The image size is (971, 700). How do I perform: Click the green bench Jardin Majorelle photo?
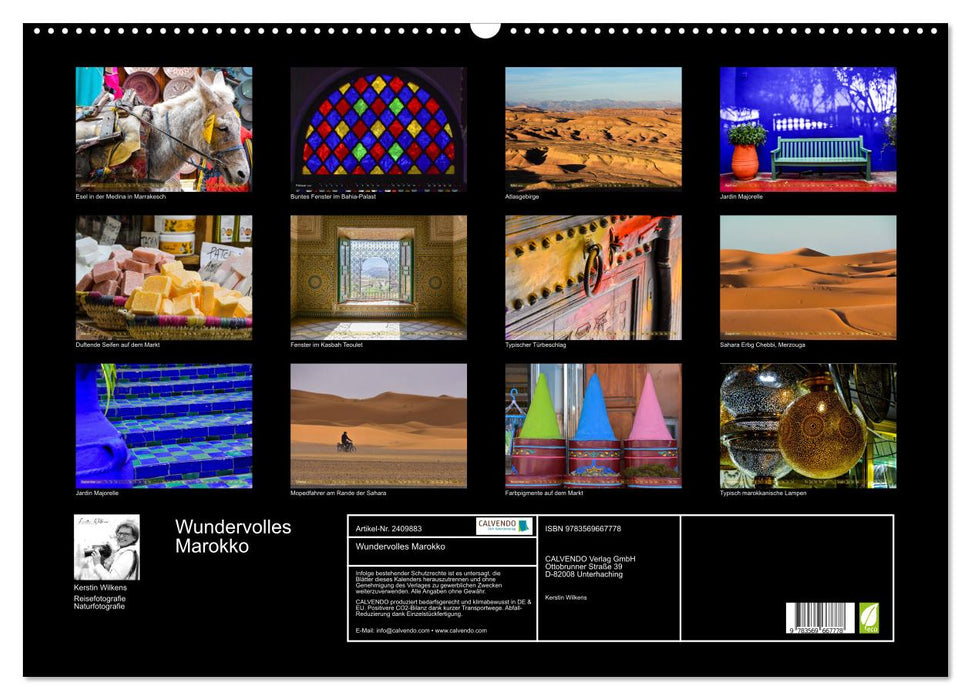coord(808,129)
